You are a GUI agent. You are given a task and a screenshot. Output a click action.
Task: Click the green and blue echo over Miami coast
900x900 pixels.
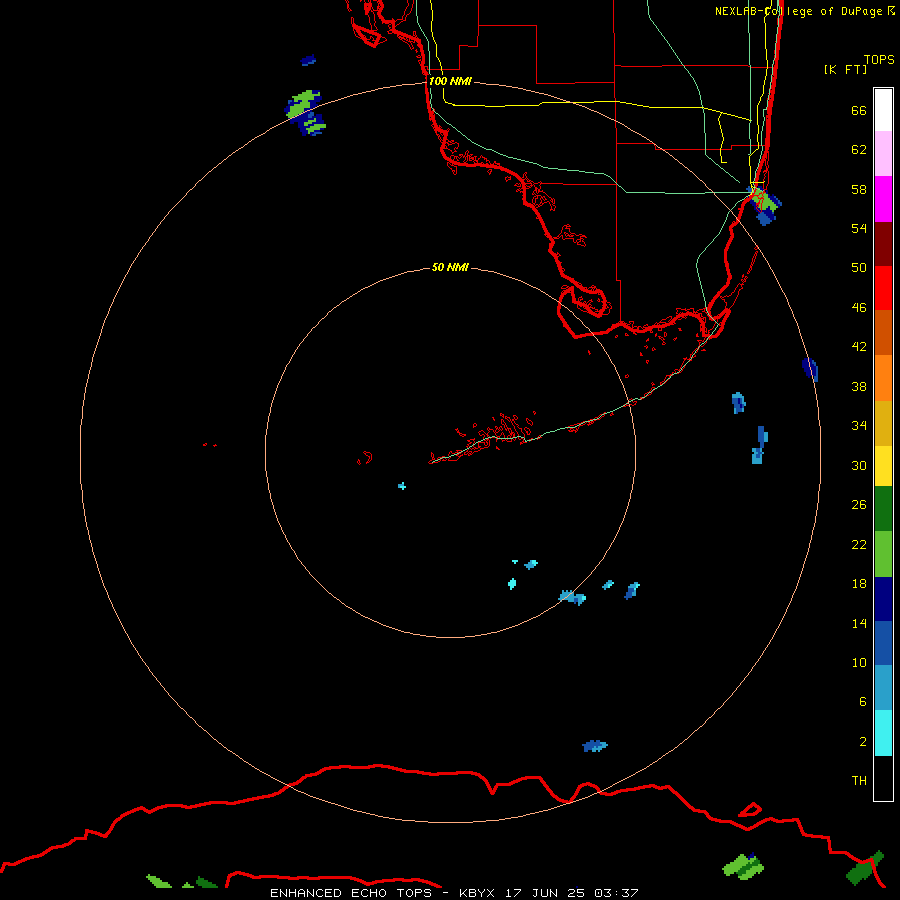click(x=765, y=204)
